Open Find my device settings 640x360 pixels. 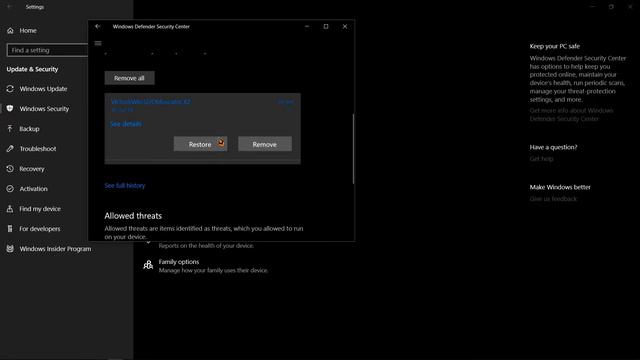click(x=40, y=209)
